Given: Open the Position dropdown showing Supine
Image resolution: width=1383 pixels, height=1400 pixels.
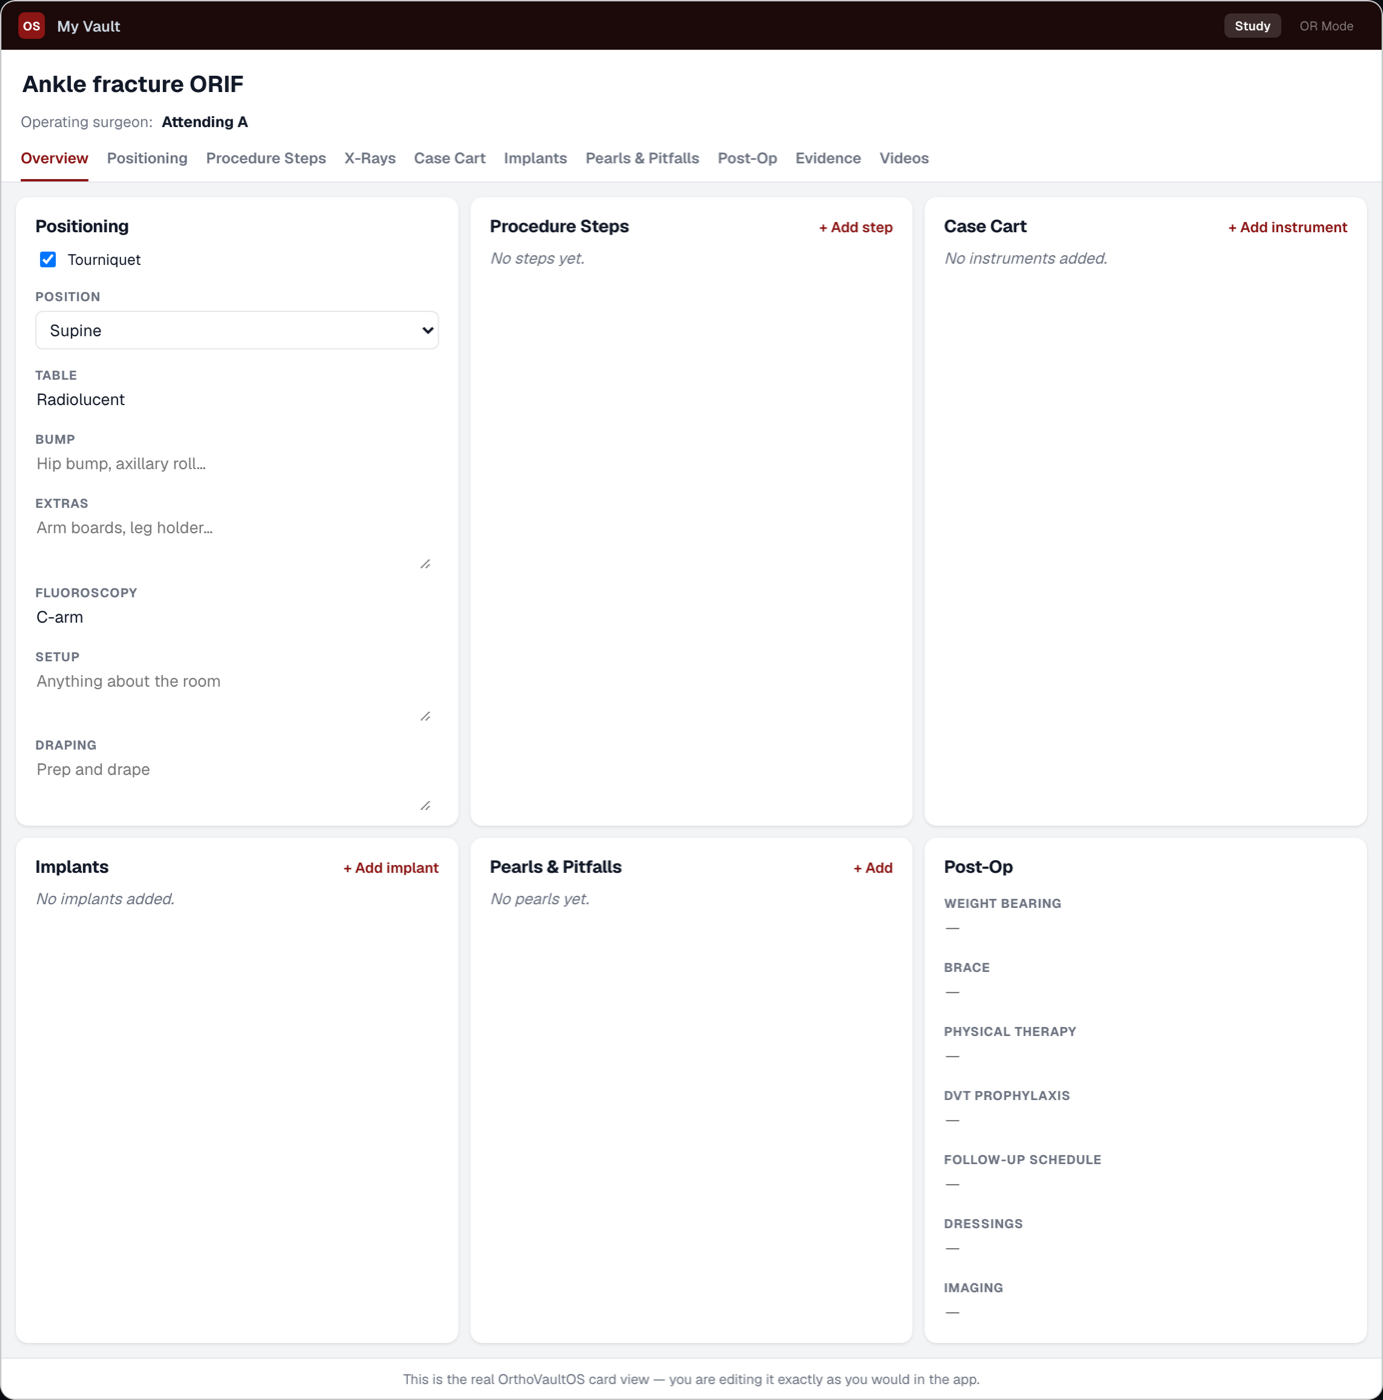Looking at the screenshot, I should (x=237, y=330).
